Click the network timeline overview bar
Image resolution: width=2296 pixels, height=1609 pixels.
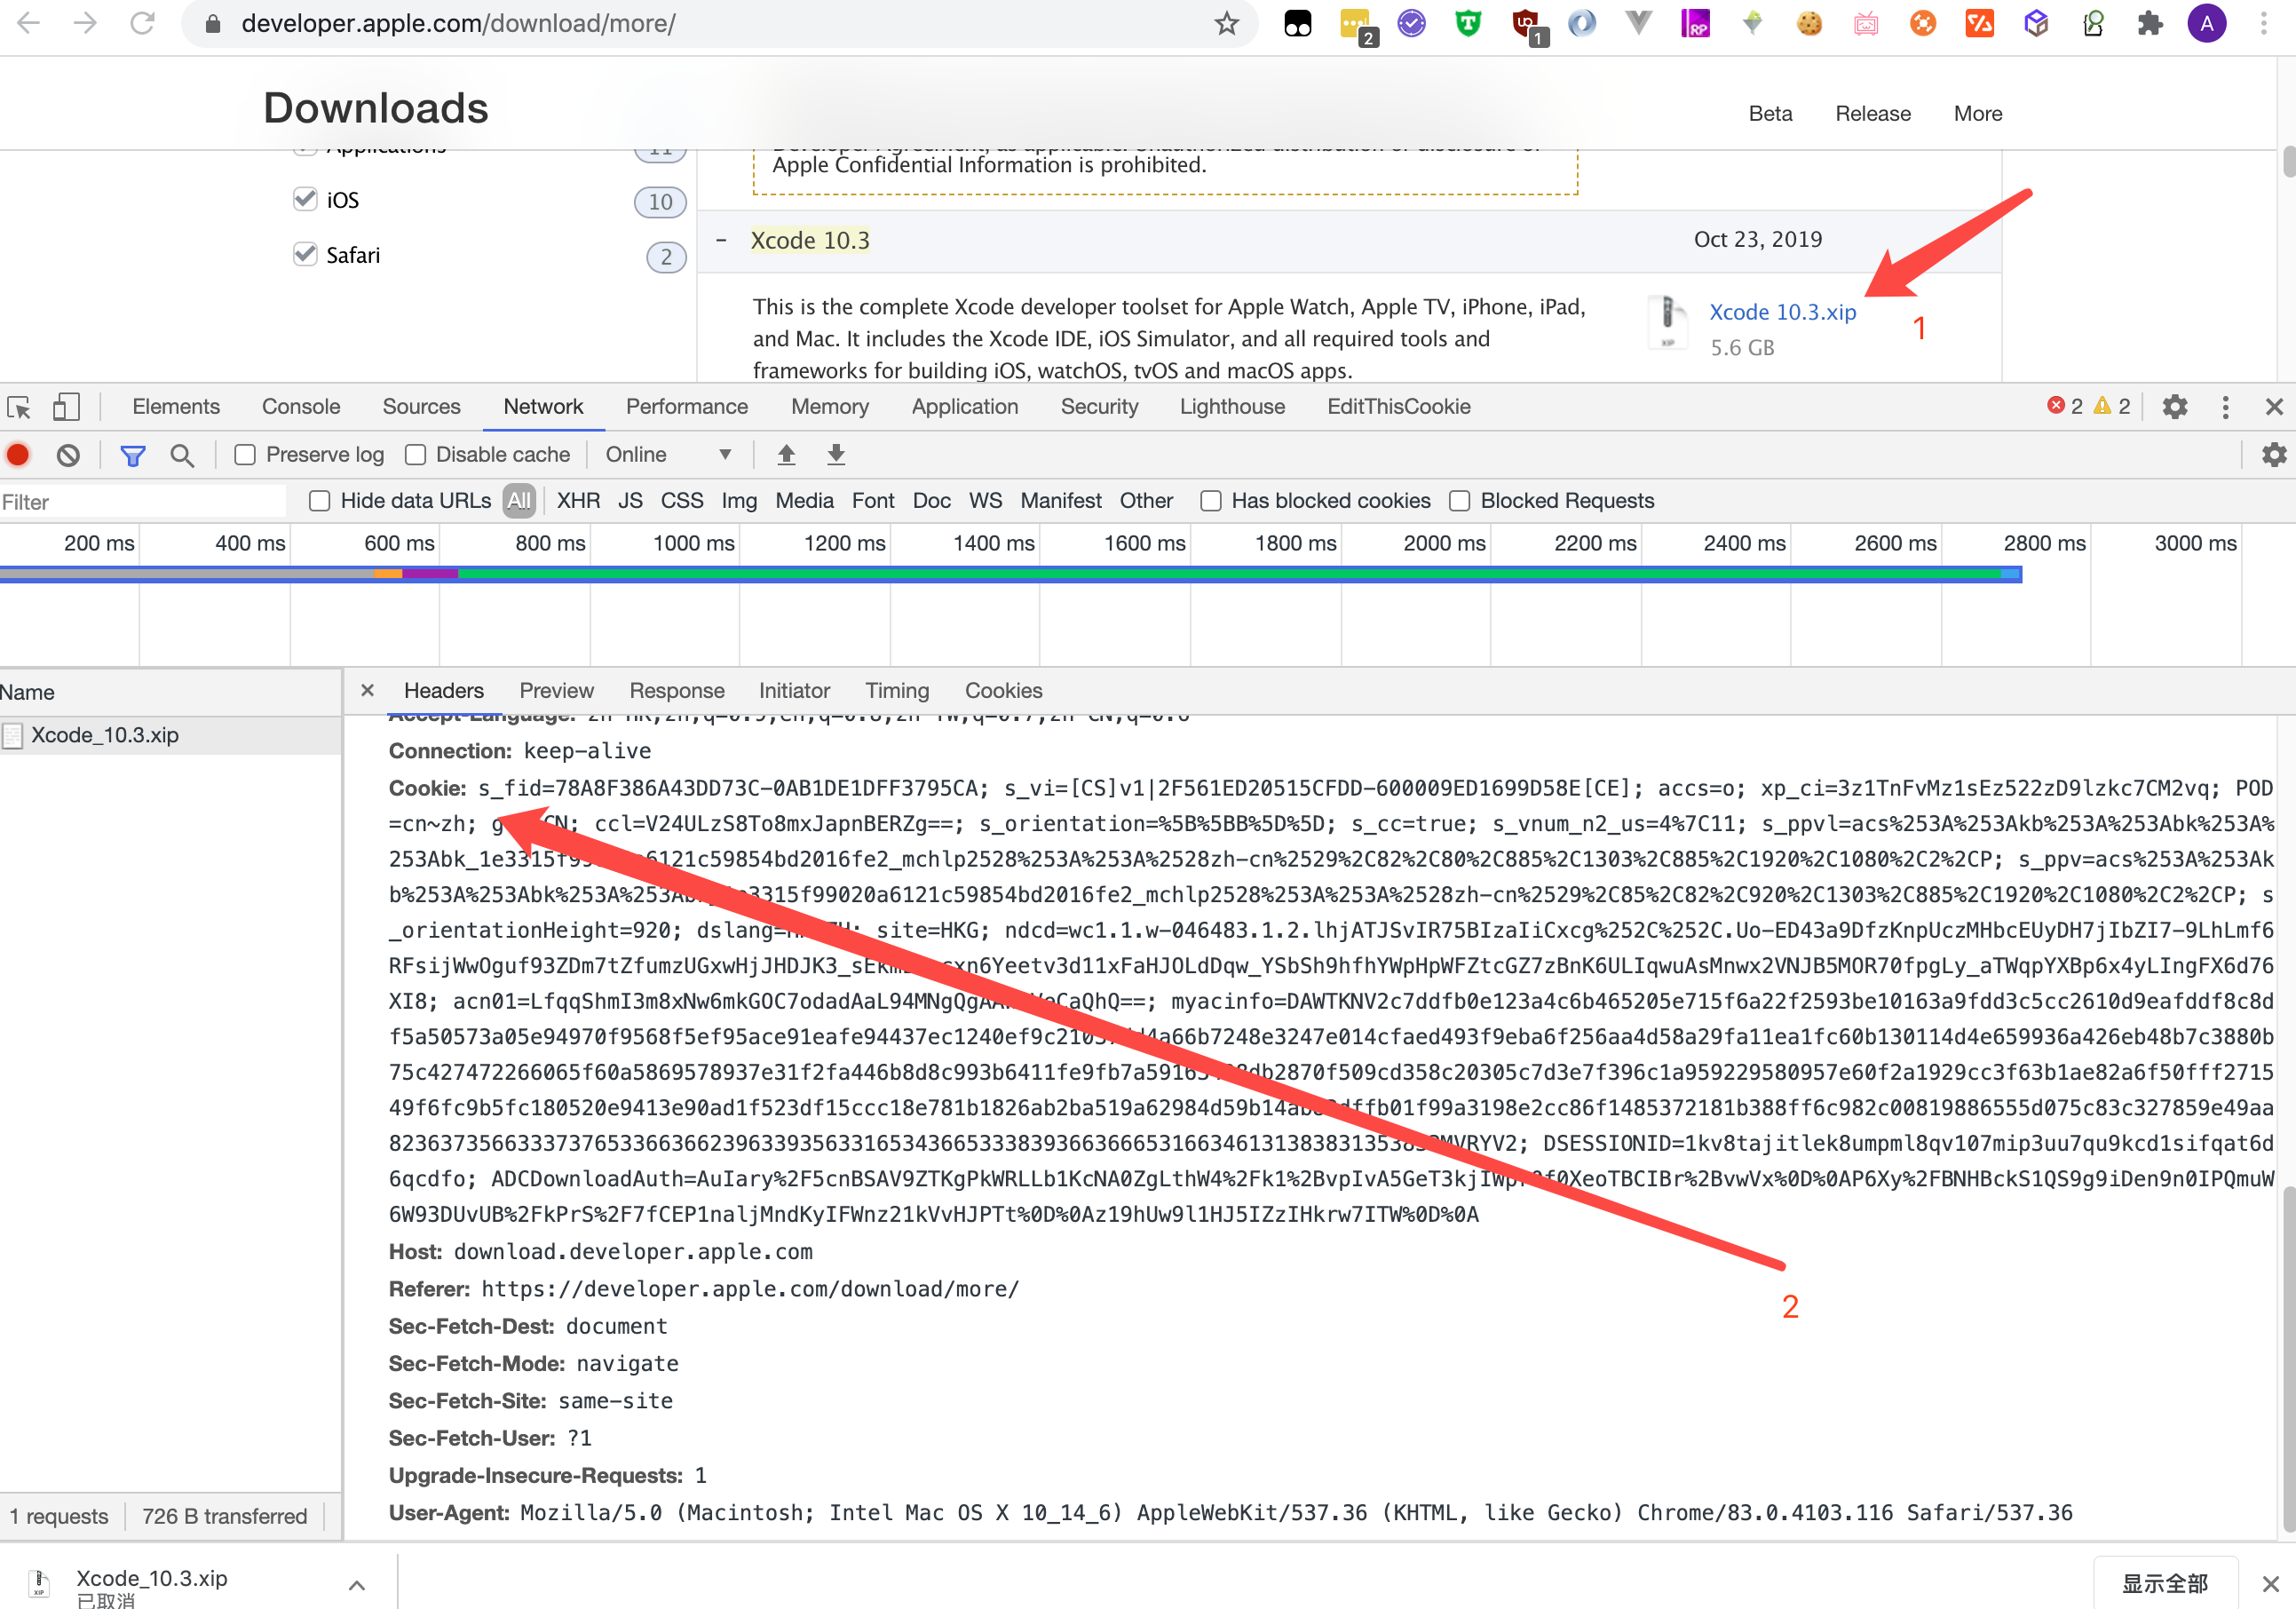point(1010,574)
